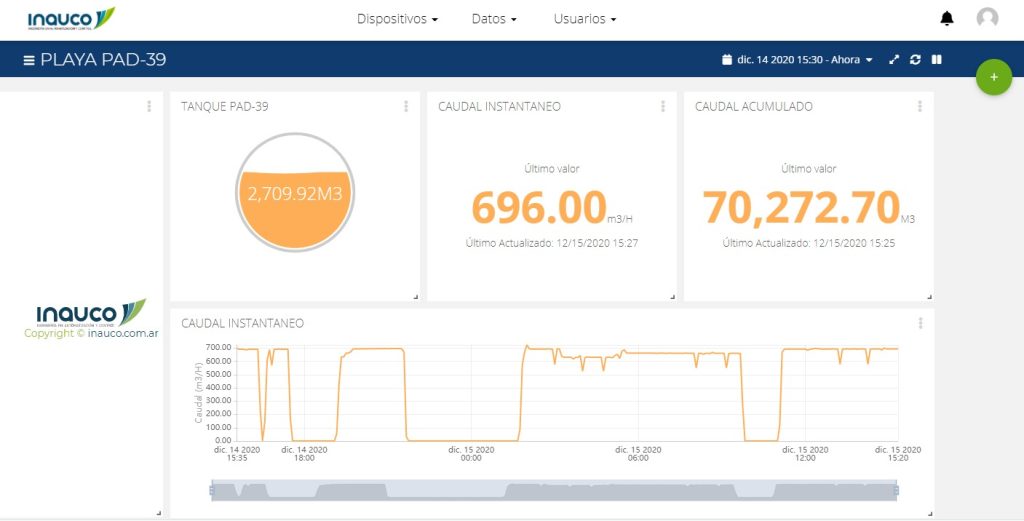Image resolution: width=1024 pixels, height=521 pixels.
Task: Open options for top CAUDAL INSTANTANEO widget
Action: click(663, 106)
